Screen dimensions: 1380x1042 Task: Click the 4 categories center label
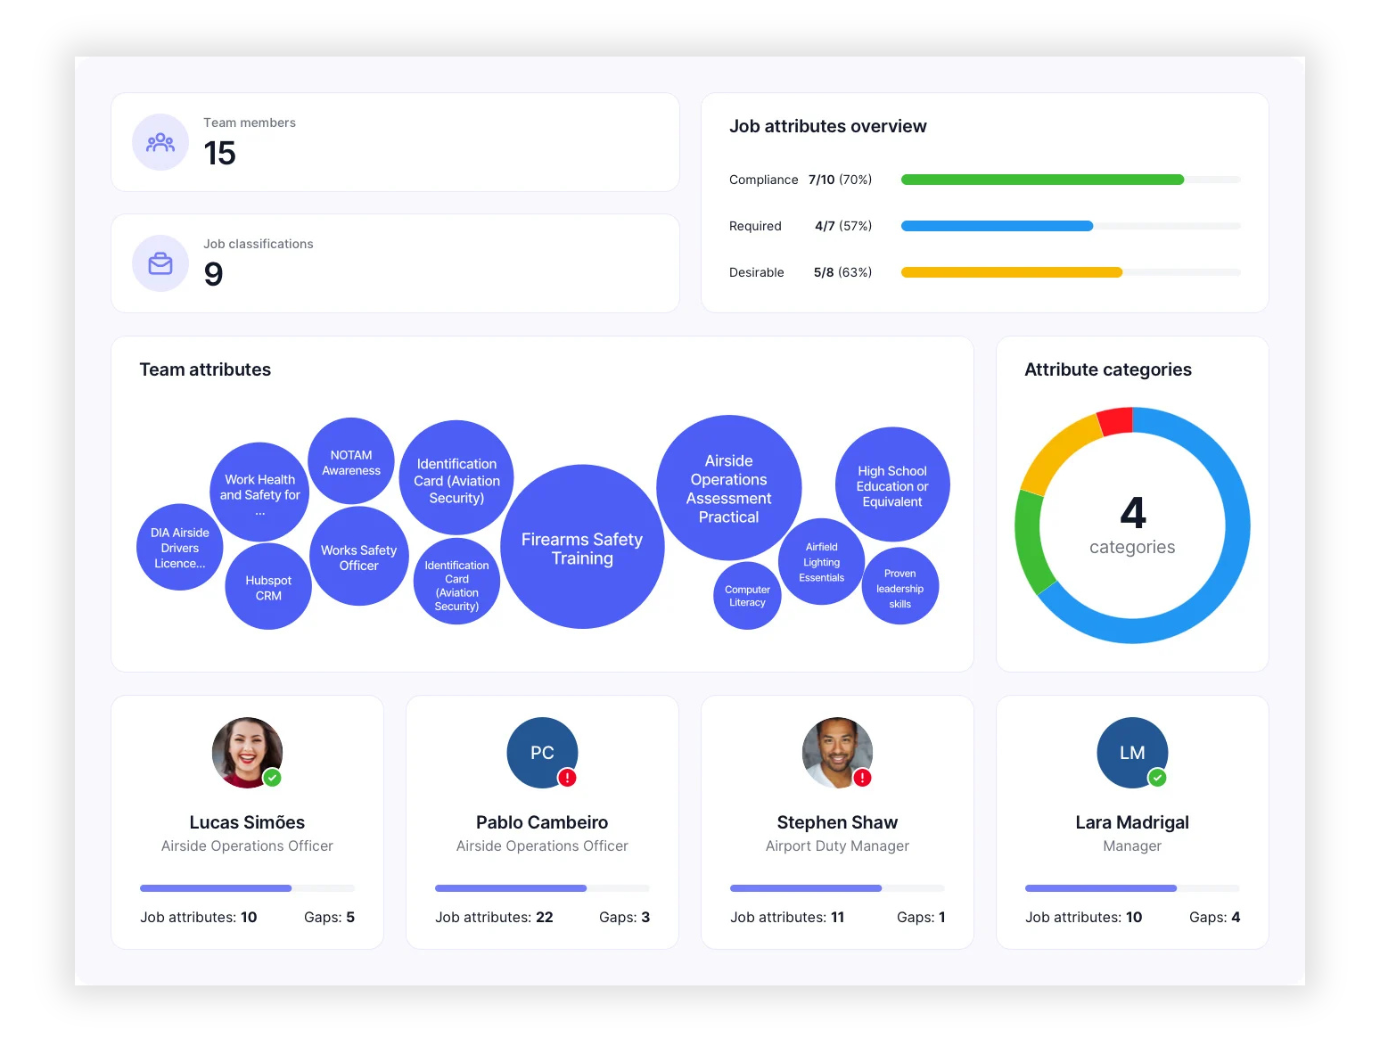point(1132,526)
